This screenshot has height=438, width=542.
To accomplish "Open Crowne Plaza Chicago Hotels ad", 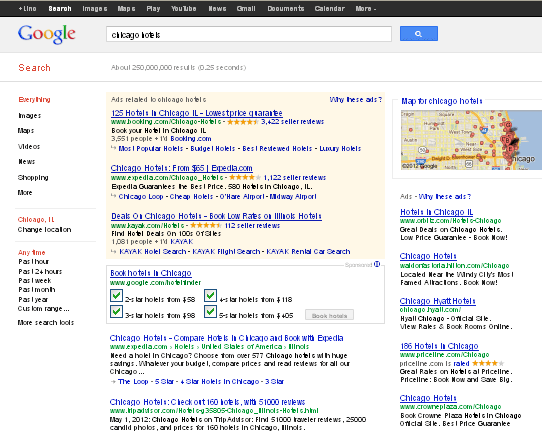I will click(428, 398).
